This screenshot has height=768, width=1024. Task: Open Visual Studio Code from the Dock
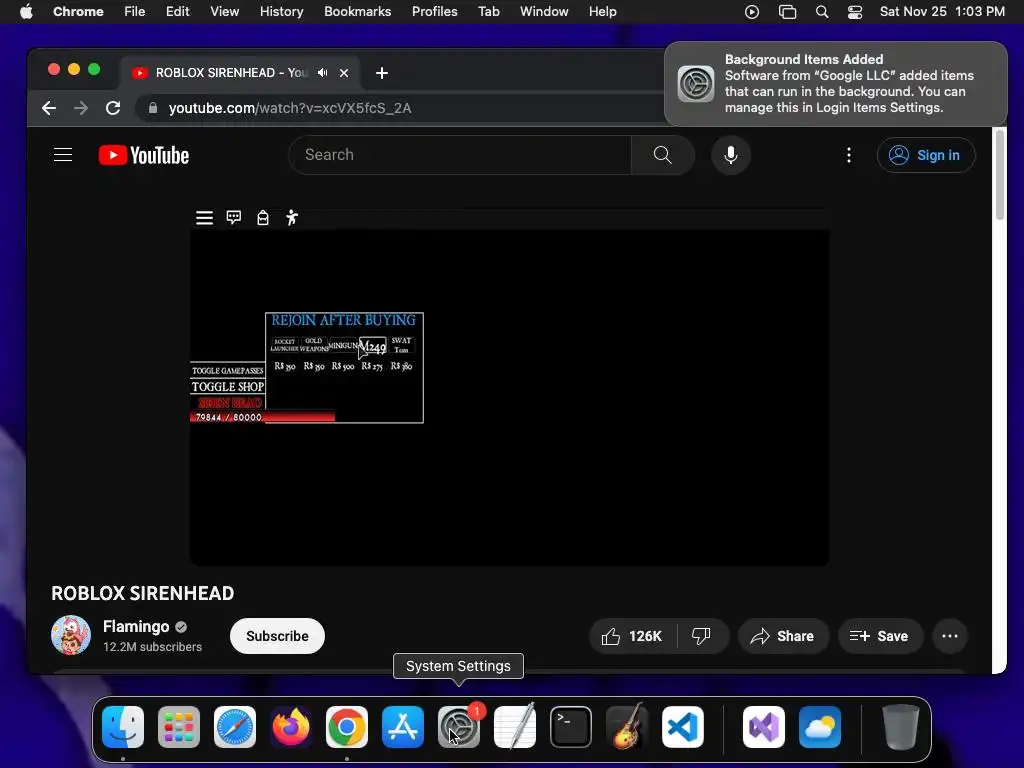682,727
